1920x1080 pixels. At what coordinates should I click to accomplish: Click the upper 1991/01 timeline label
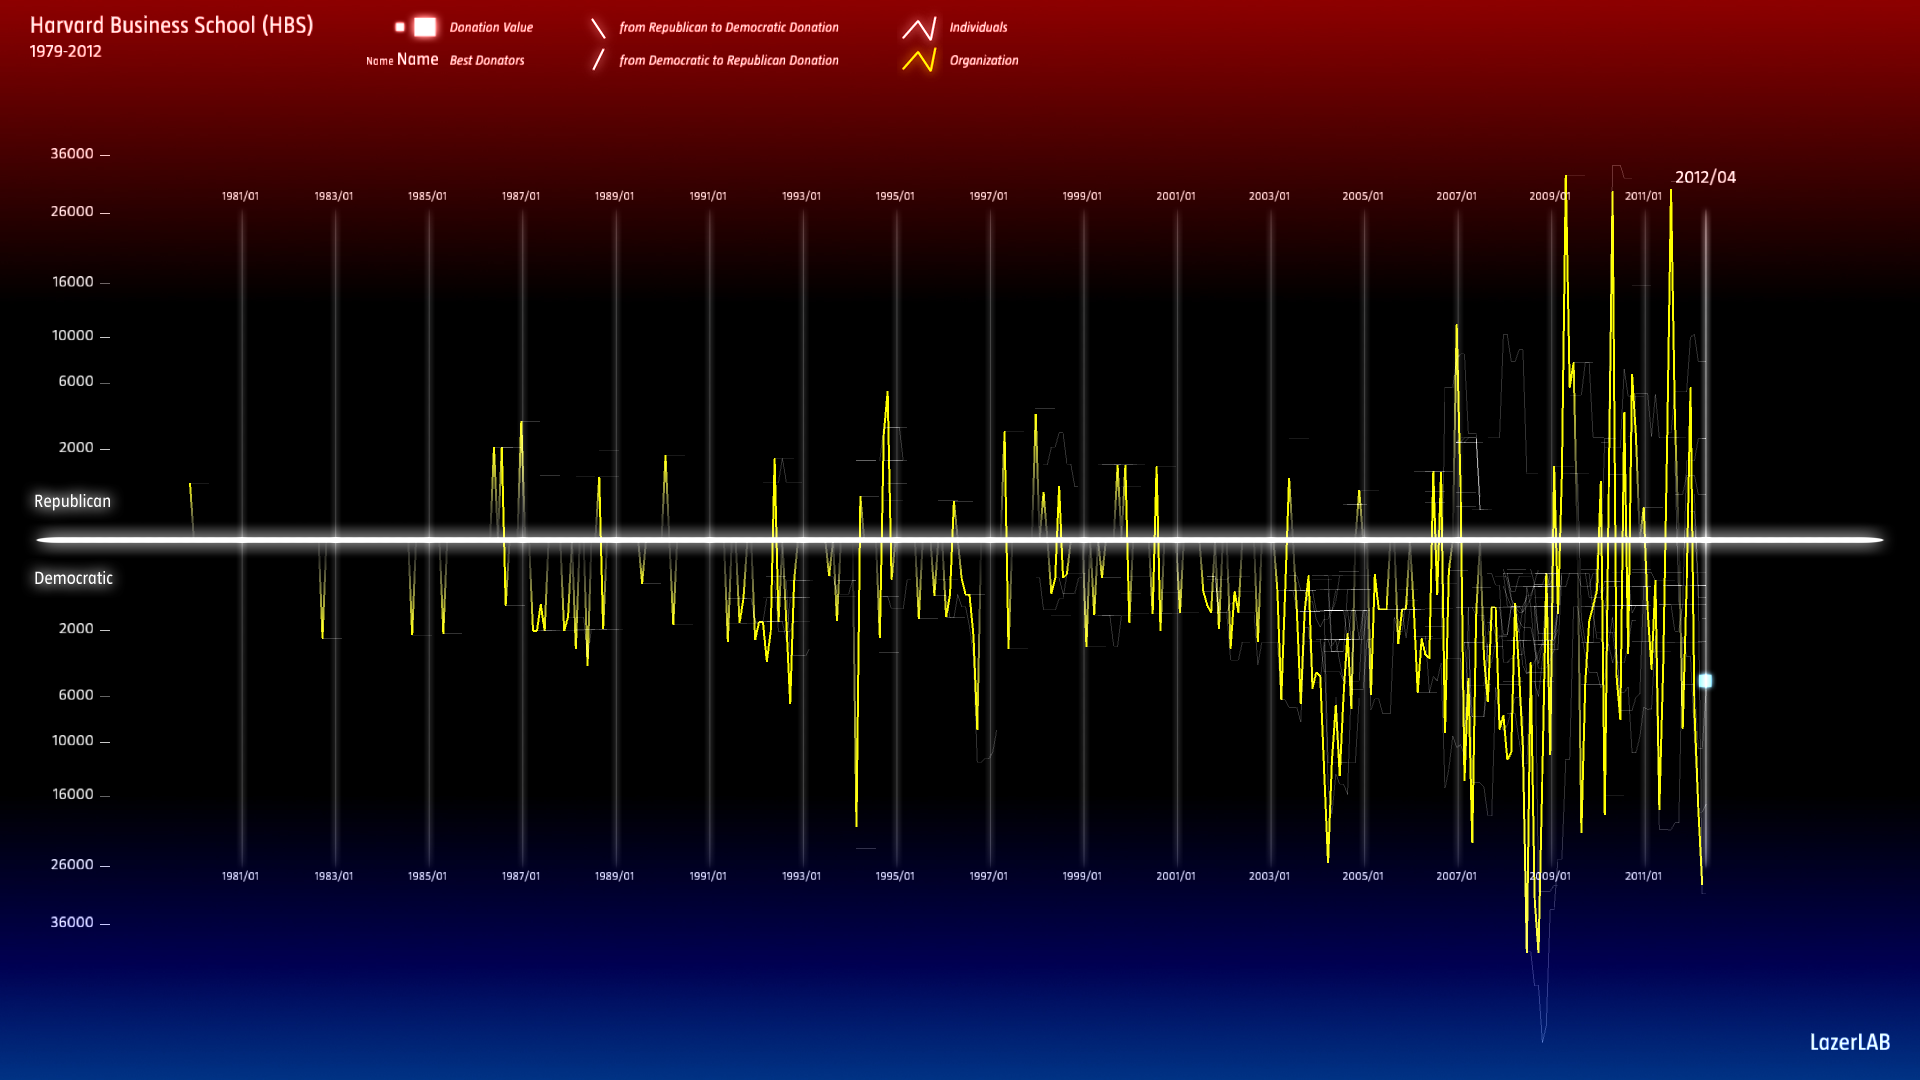pyautogui.click(x=708, y=197)
